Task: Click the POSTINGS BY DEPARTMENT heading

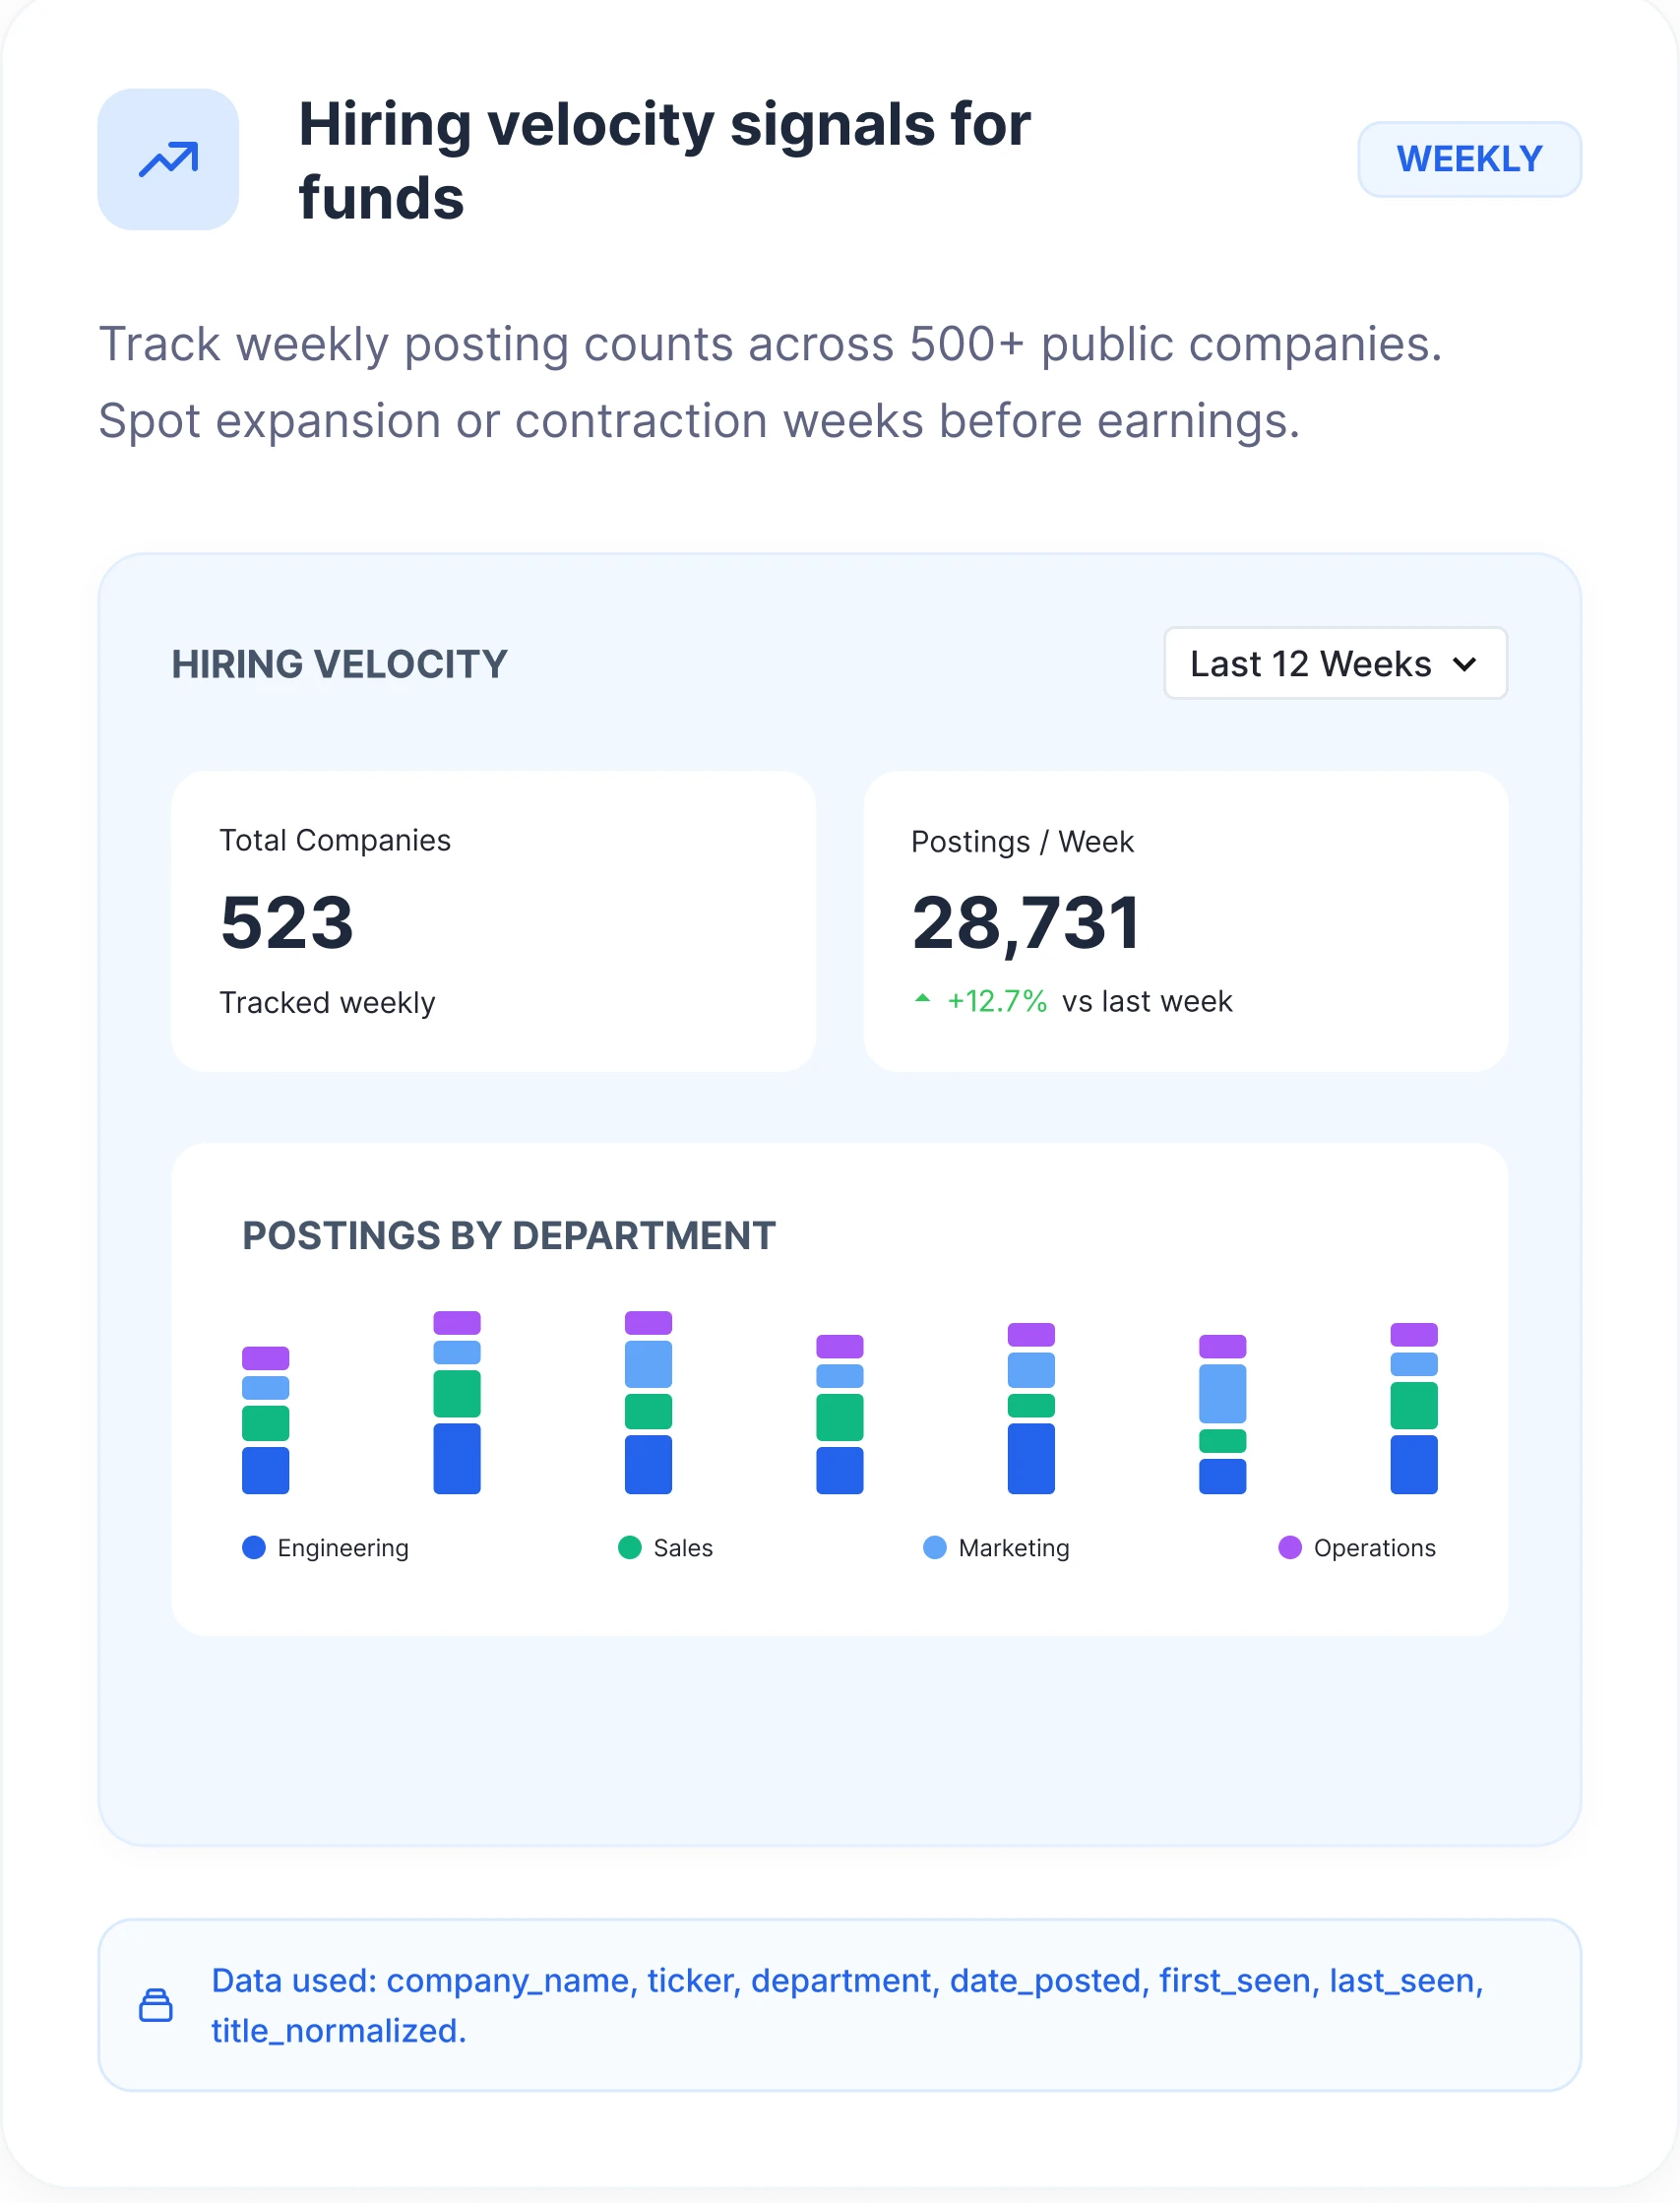Action: pyautogui.click(x=509, y=1236)
